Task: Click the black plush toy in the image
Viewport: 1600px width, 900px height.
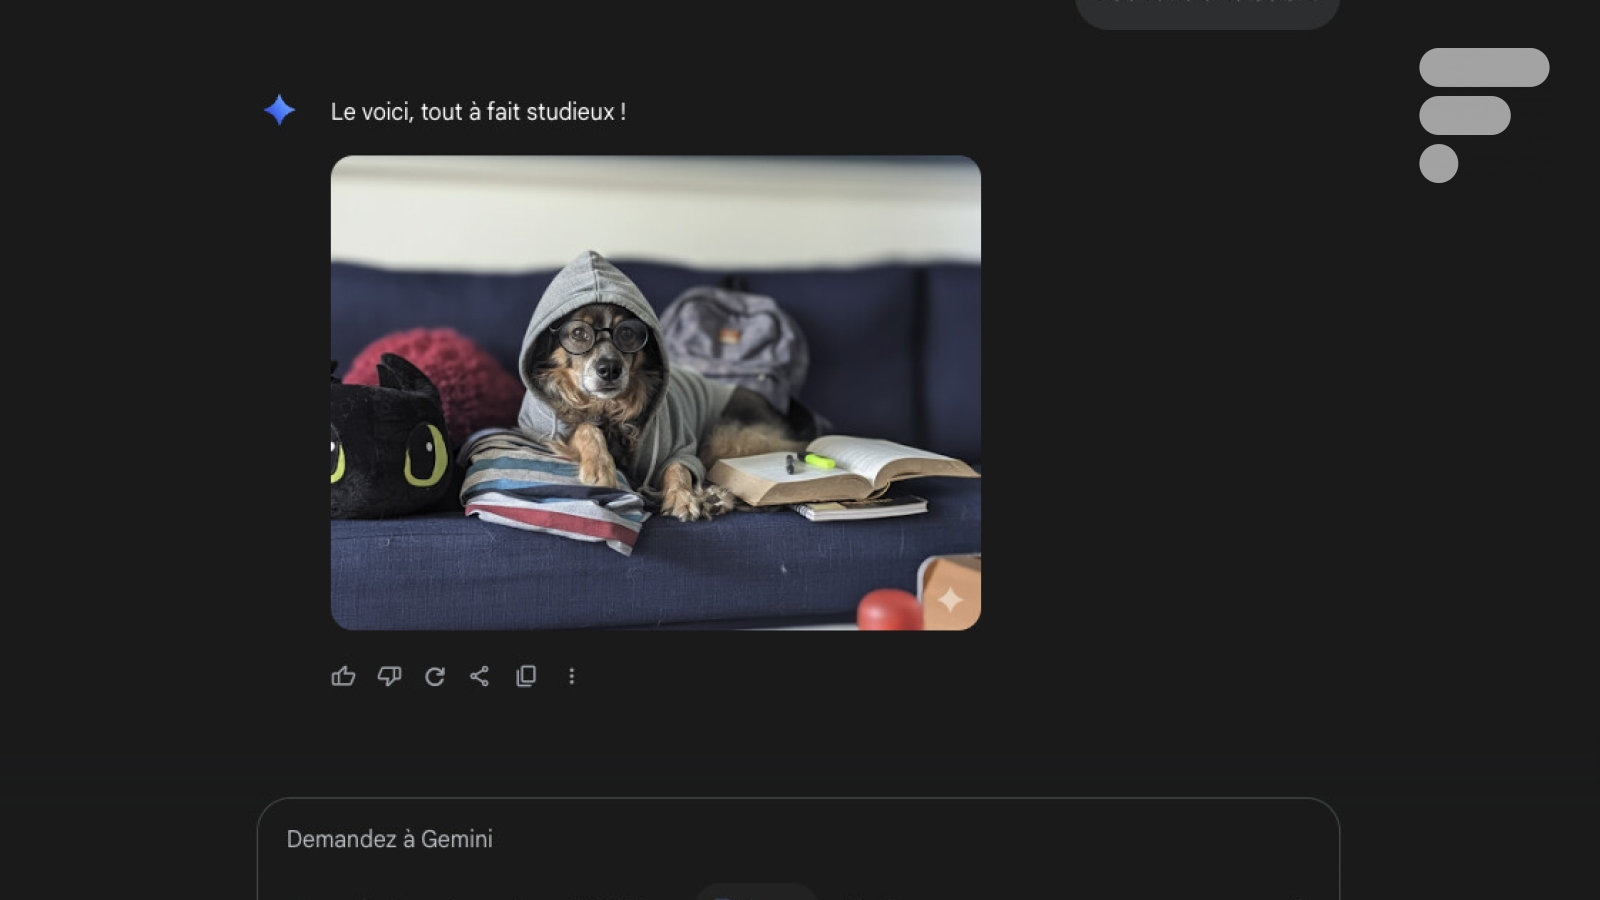Action: 392,439
